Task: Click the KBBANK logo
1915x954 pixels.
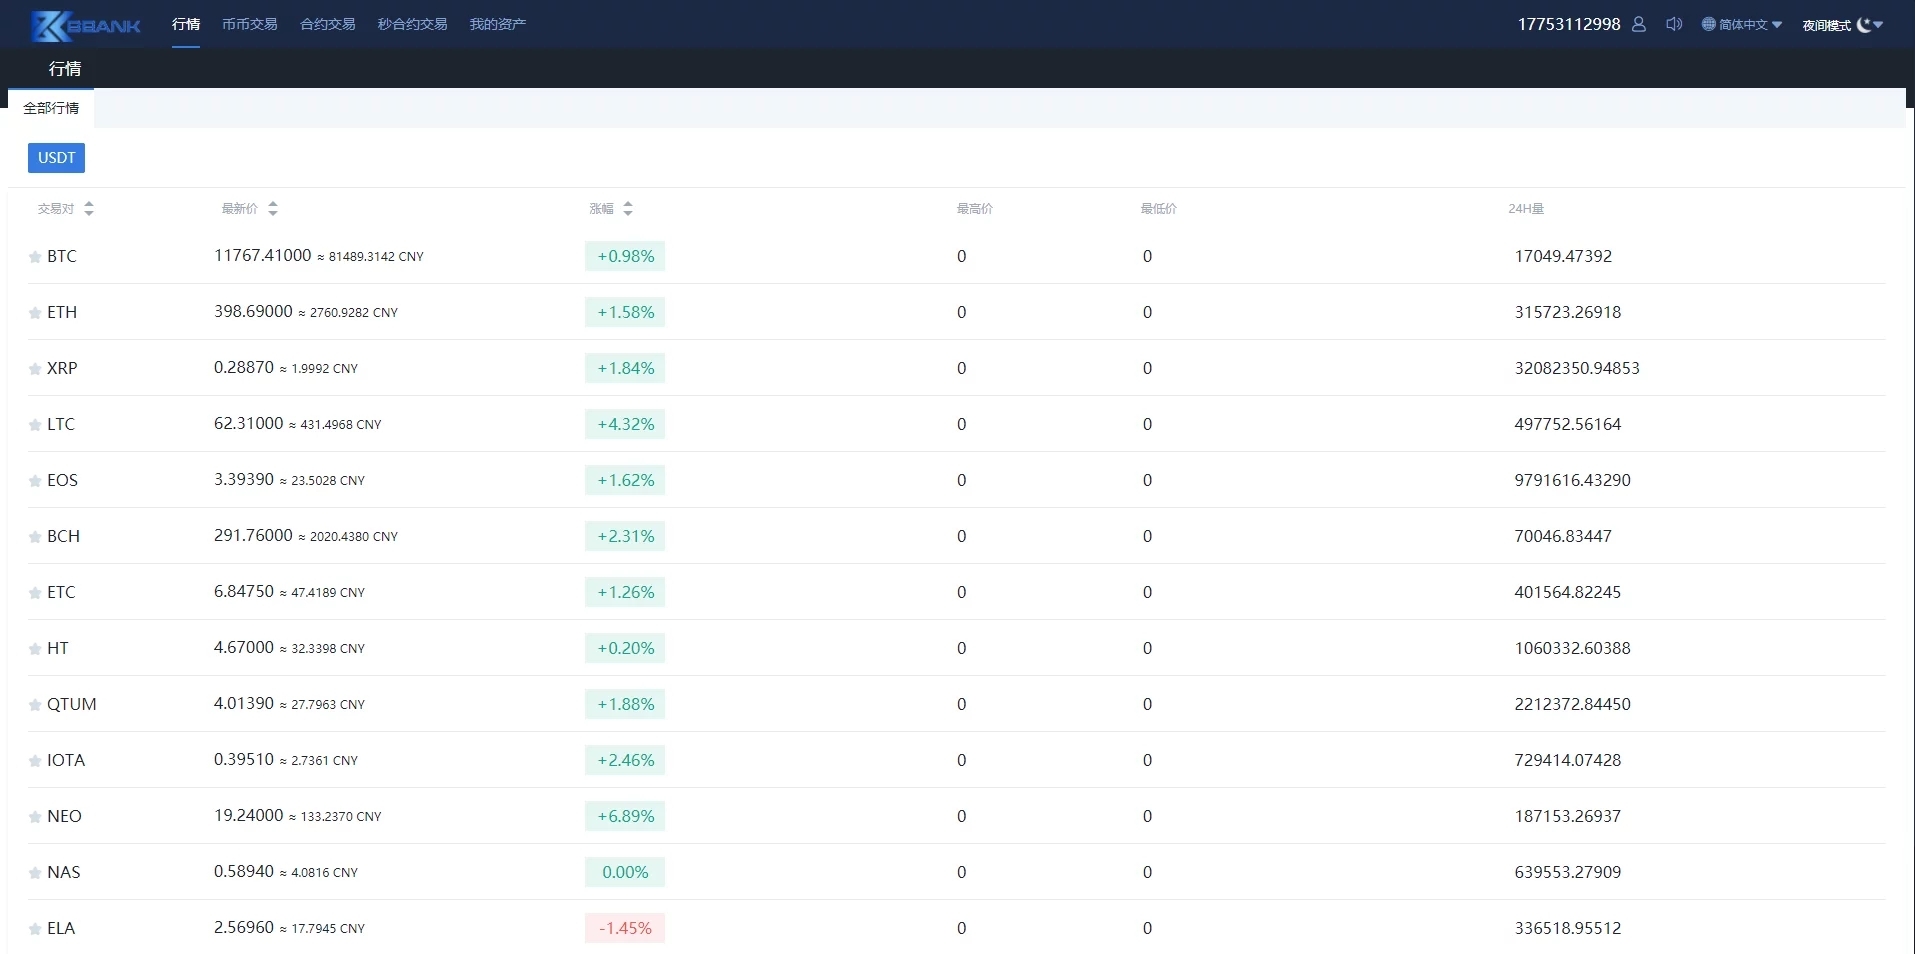Action: 85,26
